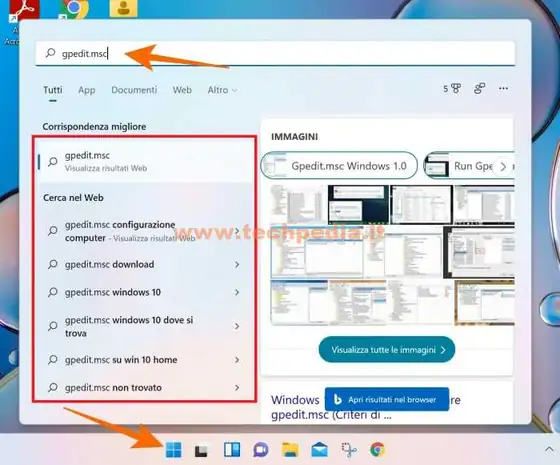Open the Widgets panel icon
The width and height of the screenshot is (560, 465).
click(232, 450)
